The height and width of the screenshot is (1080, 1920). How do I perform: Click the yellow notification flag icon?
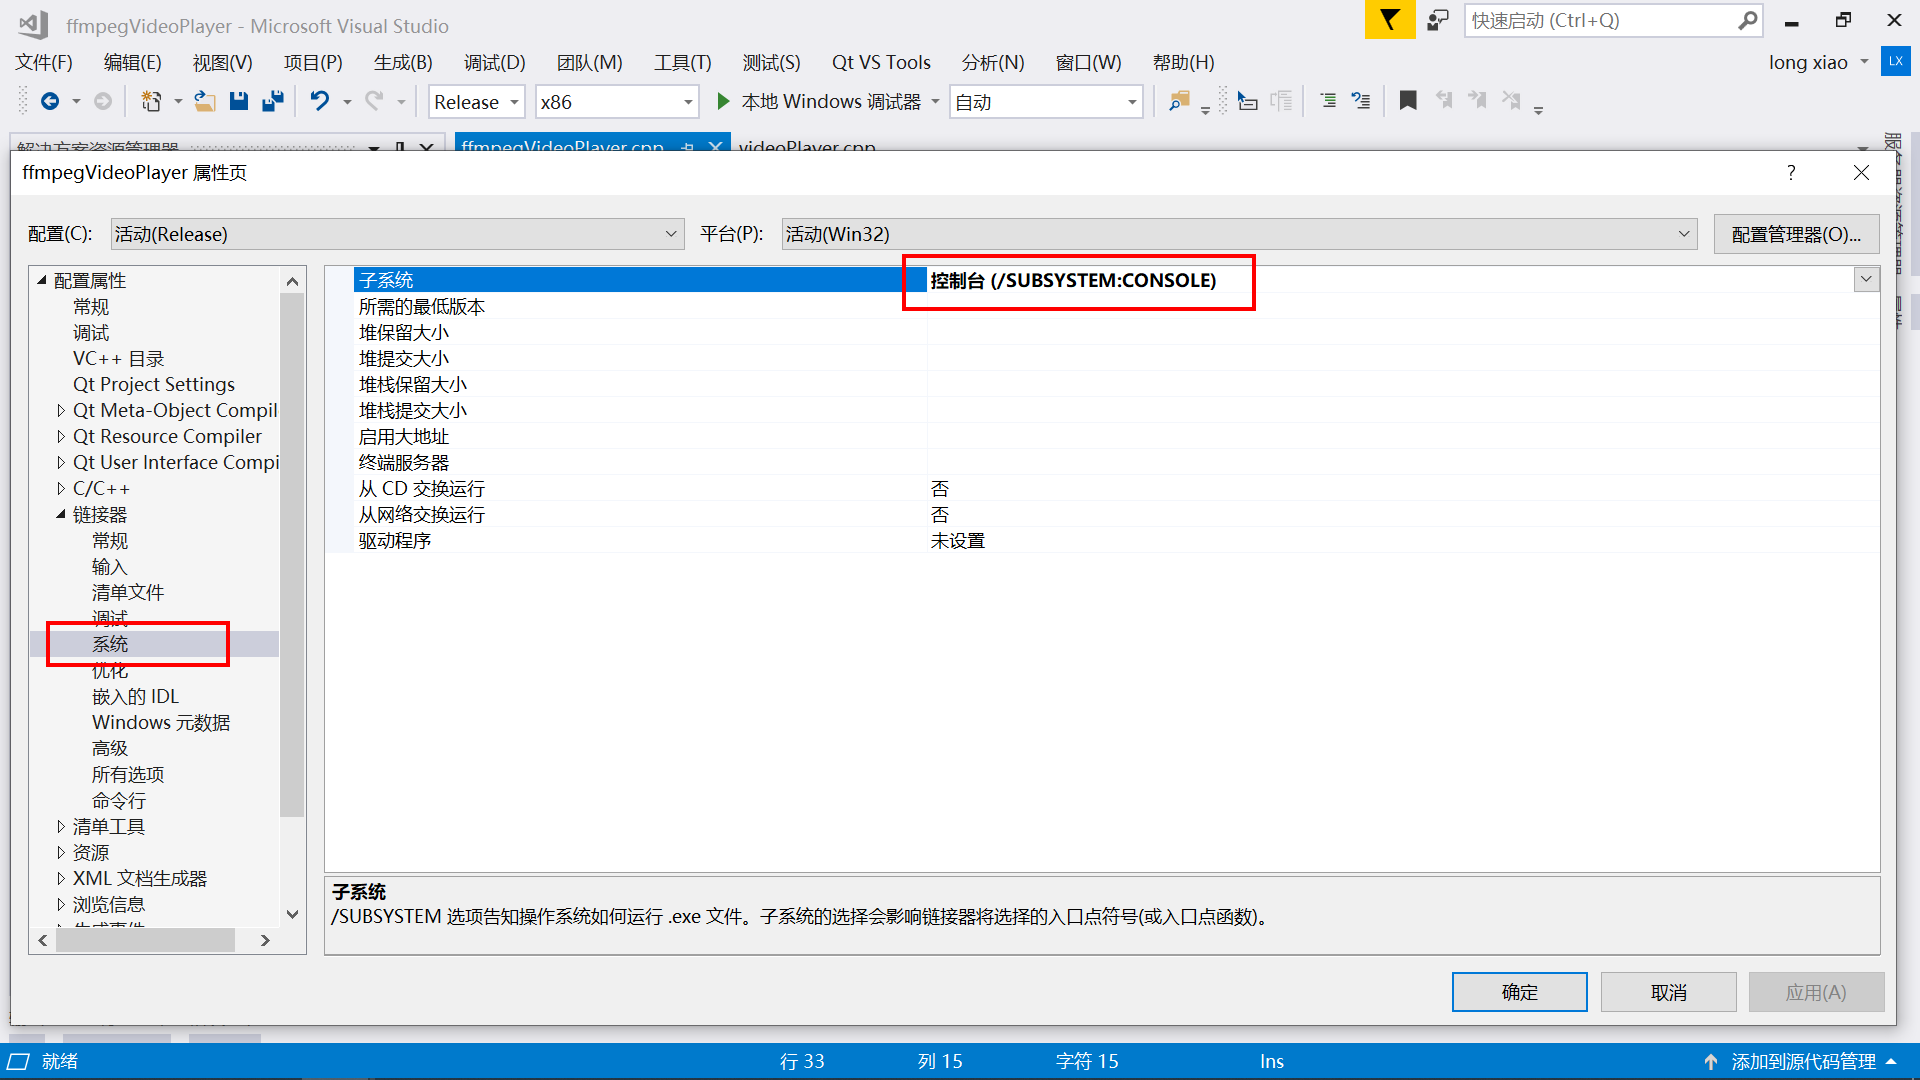click(x=1389, y=20)
